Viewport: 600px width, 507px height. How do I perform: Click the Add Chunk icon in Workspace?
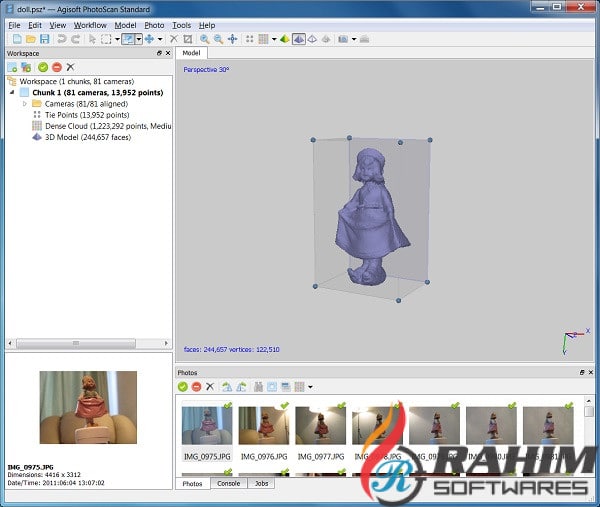click(x=12, y=67)
